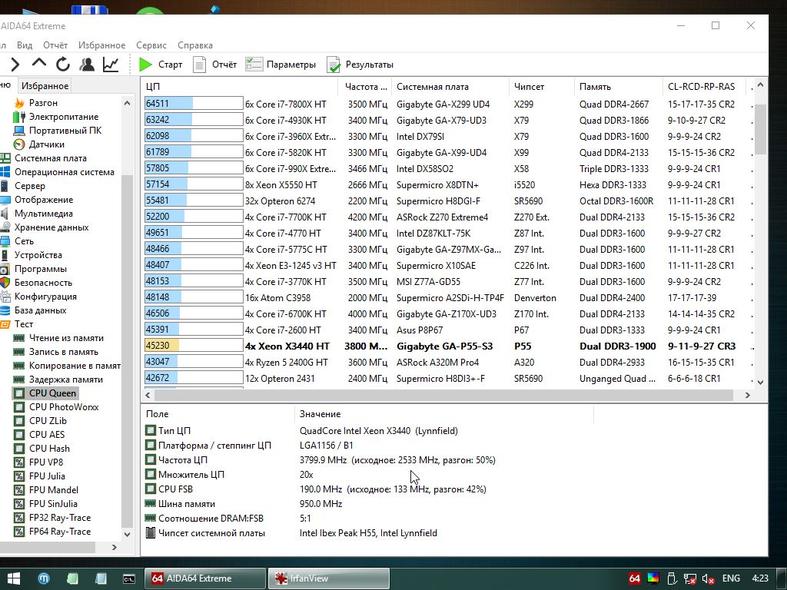This screenshot has width=787, height=590.
Task: Open Безопасность tree category
Action: (x=43, y=282)
